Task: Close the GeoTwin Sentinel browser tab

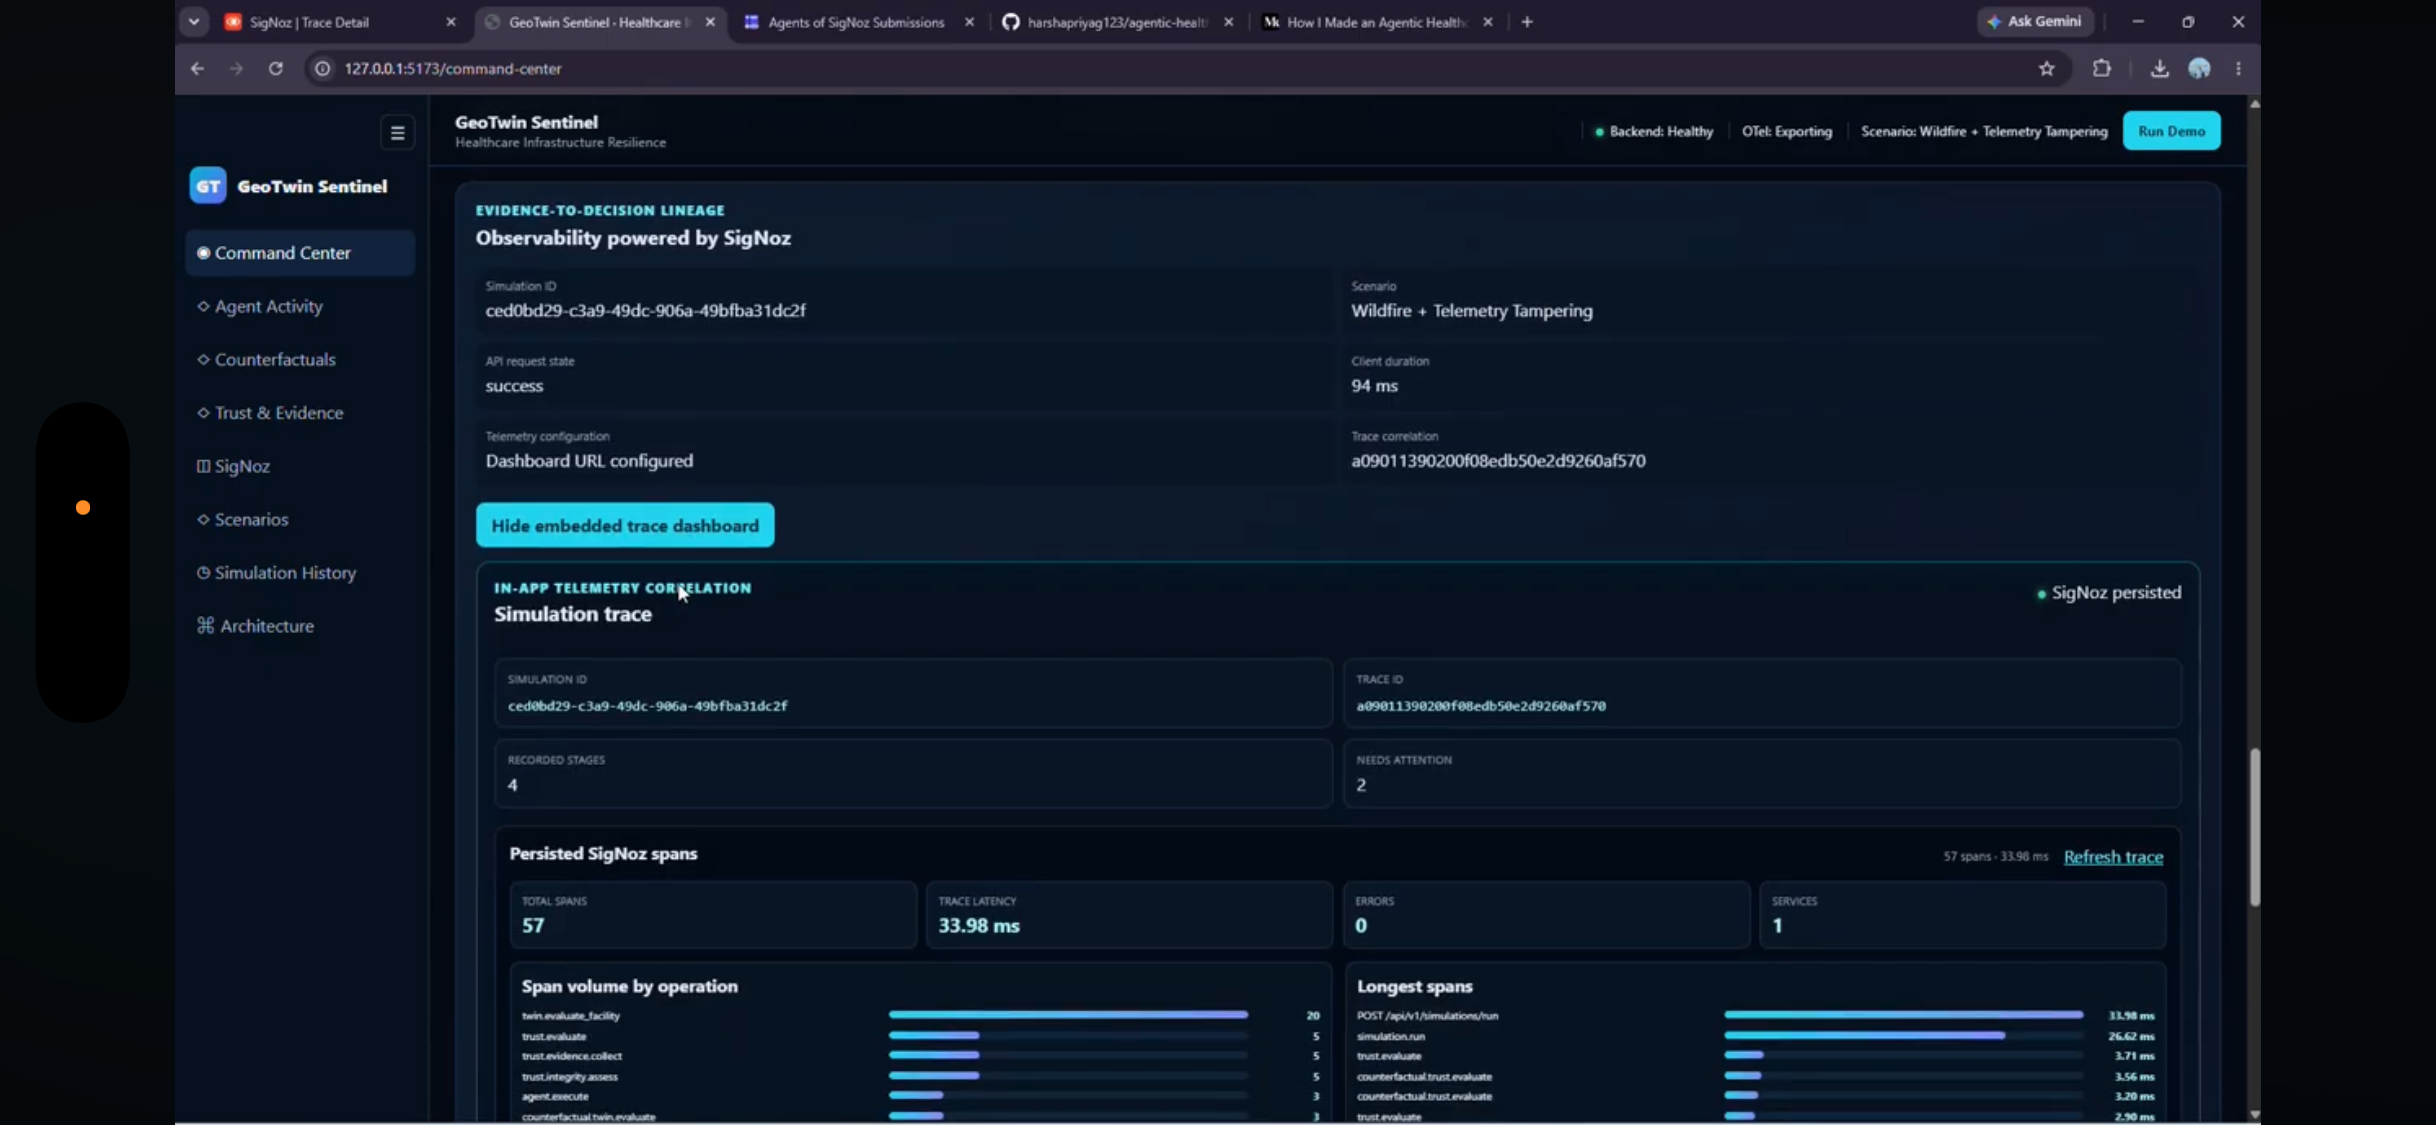Action: pyautogui.click(x=710, y=22)
